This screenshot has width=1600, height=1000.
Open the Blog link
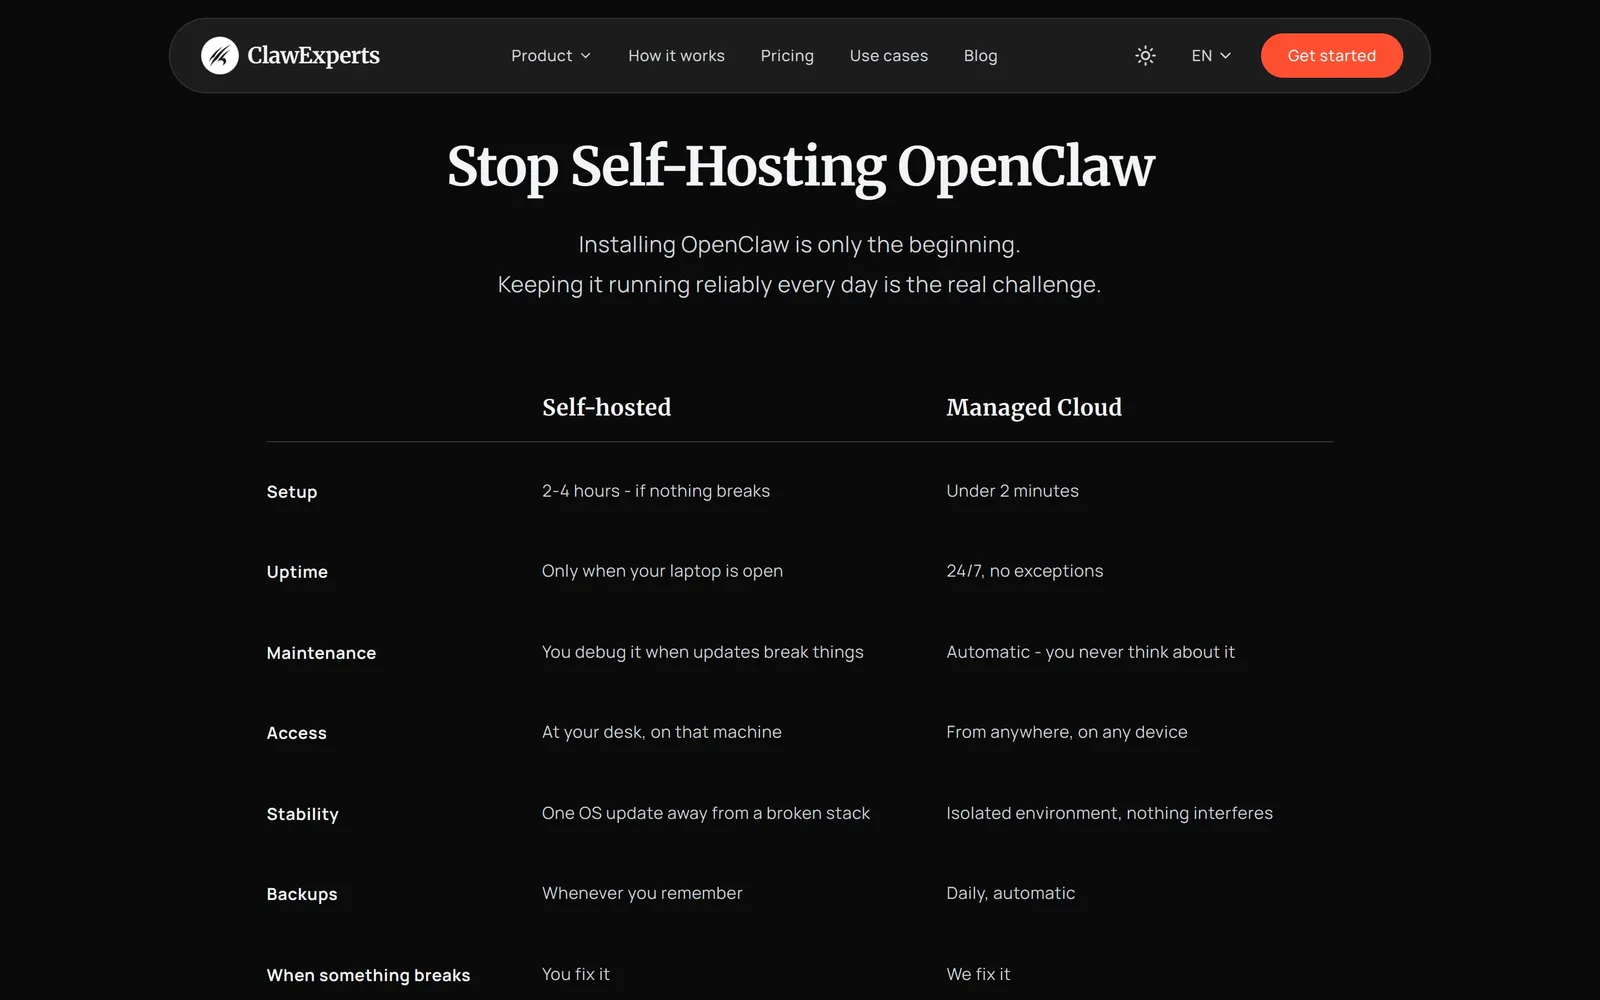pos(980,56)
